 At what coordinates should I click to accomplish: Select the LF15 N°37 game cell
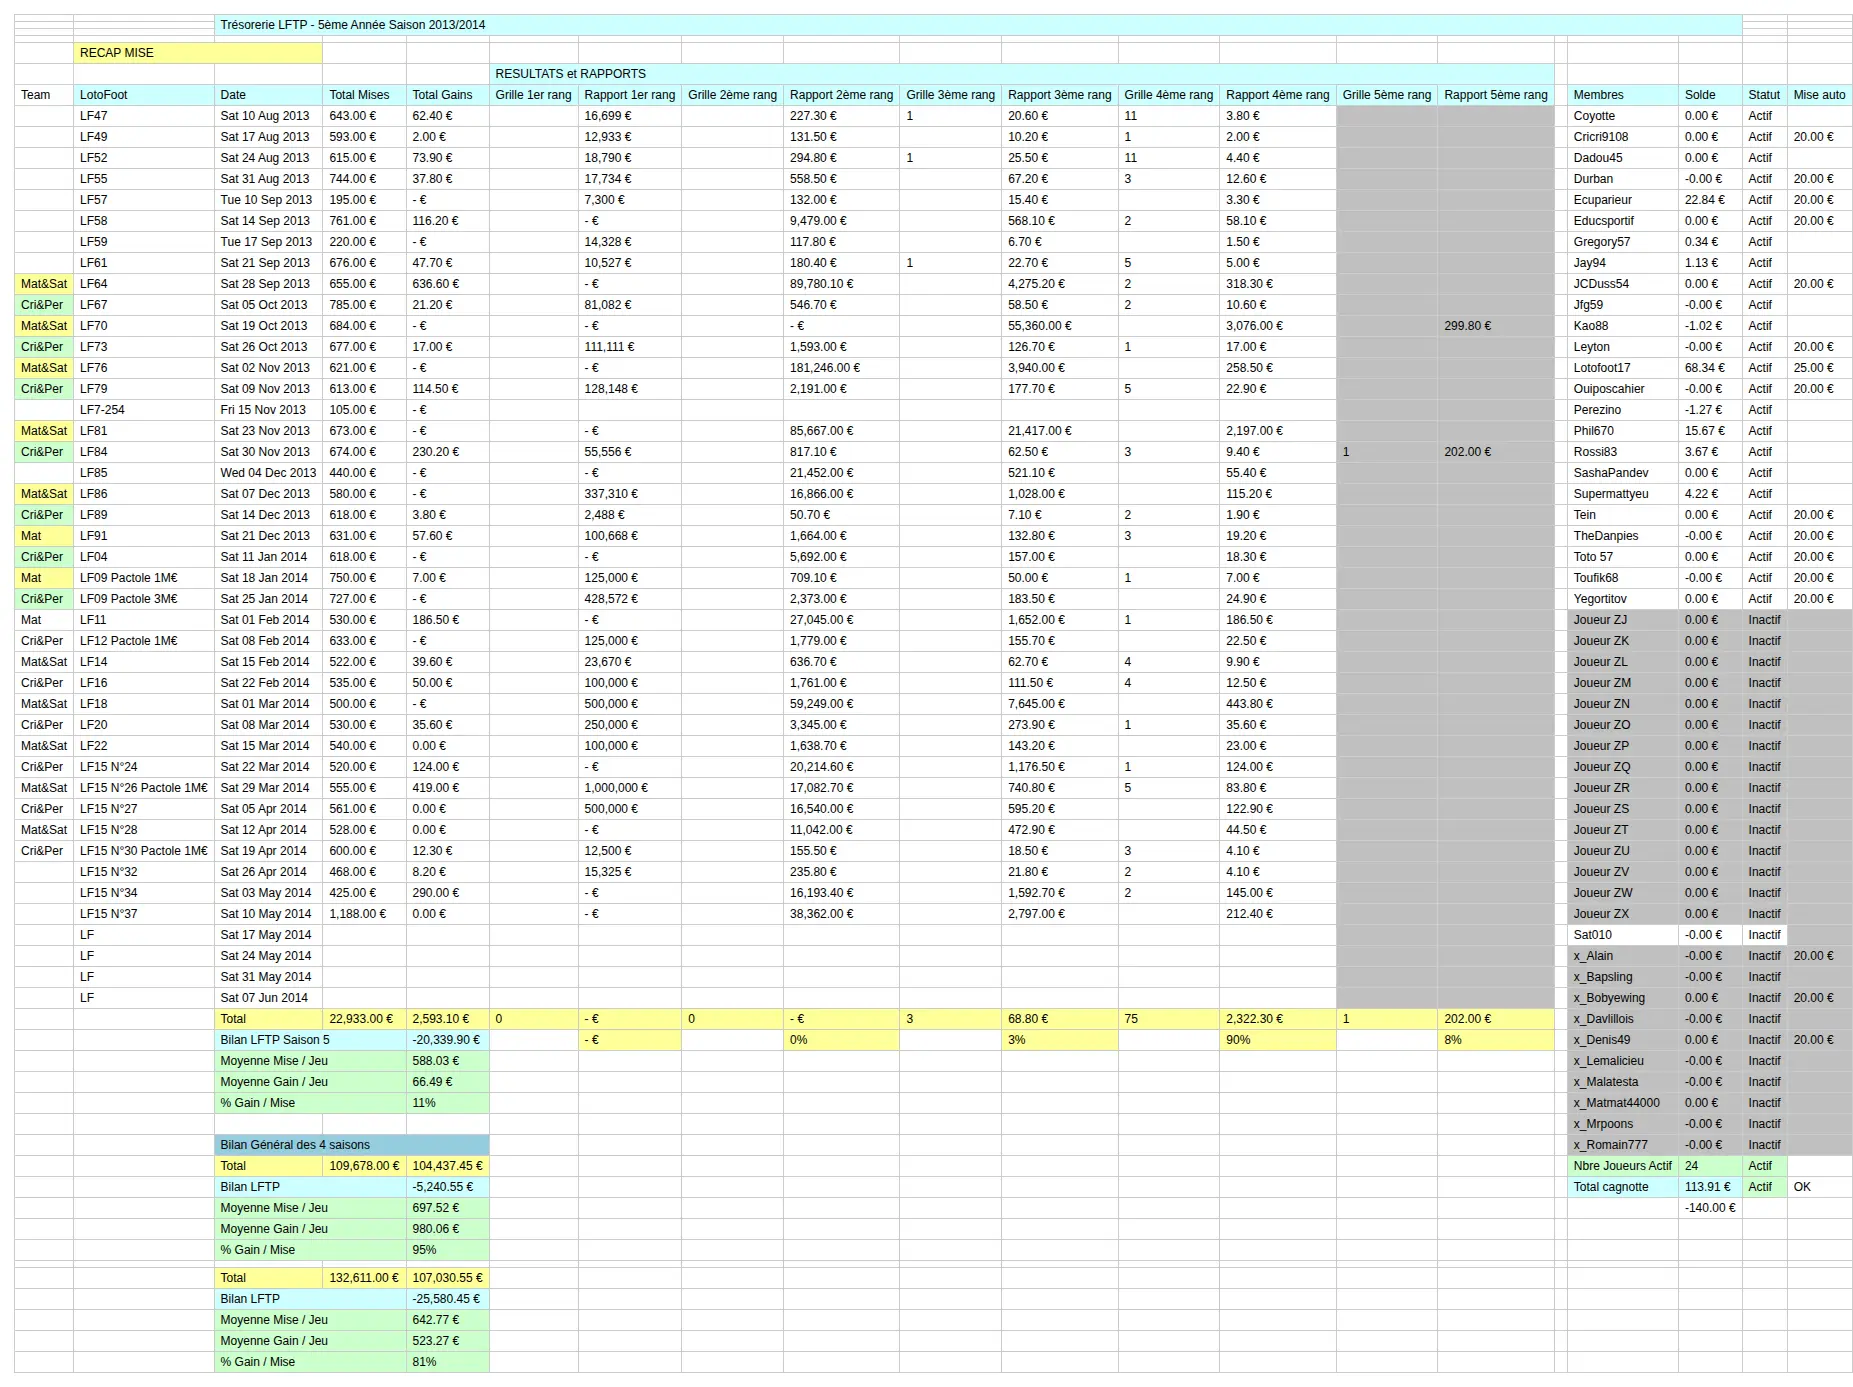[x=144, y=914]
